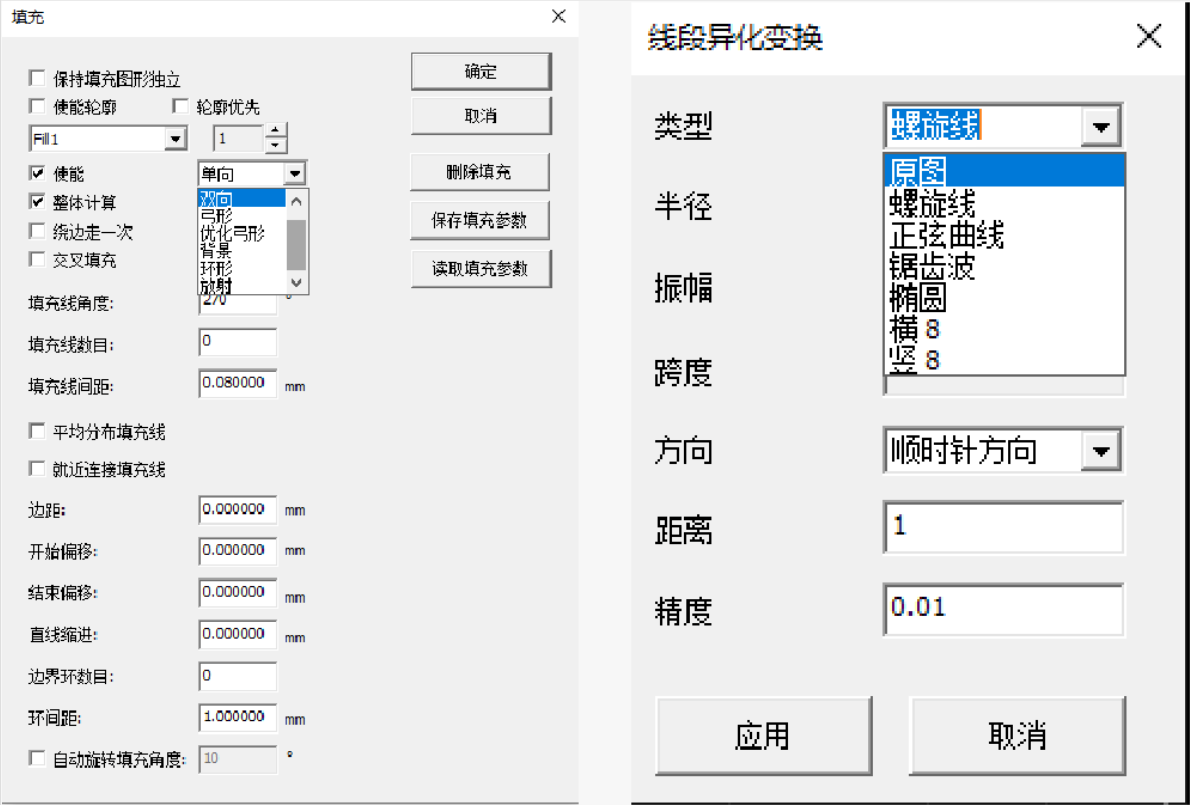Click the 应用 button
Image resolution: width=1190 pixels, height=805 pixels.
point(763,736)
